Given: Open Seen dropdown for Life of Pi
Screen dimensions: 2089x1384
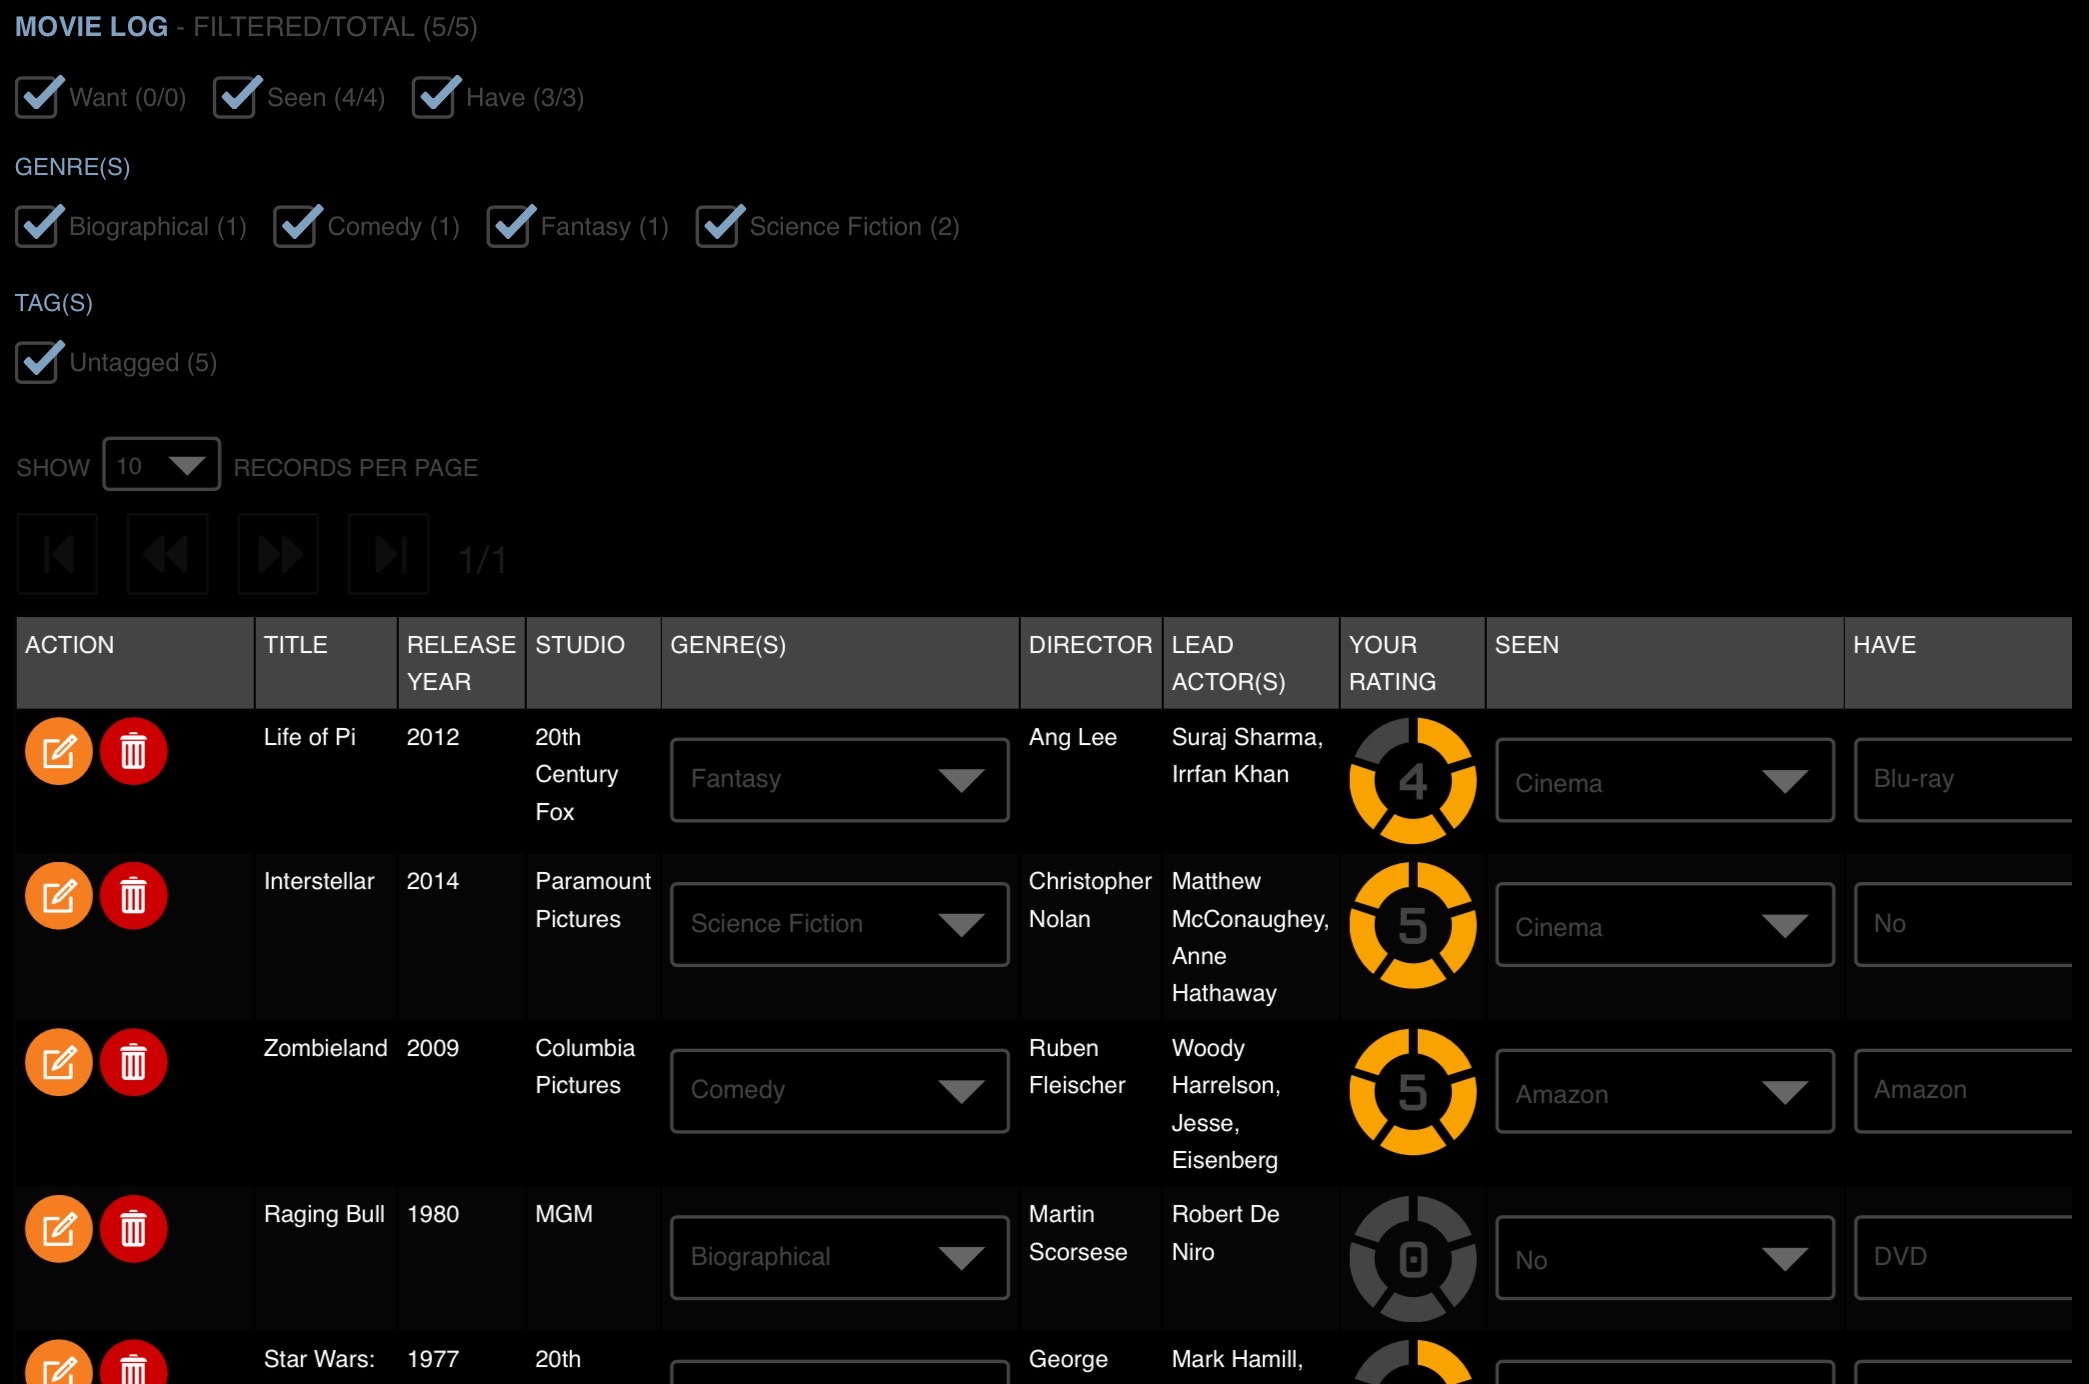Looking at the screenshot, I should point(1664,780).
